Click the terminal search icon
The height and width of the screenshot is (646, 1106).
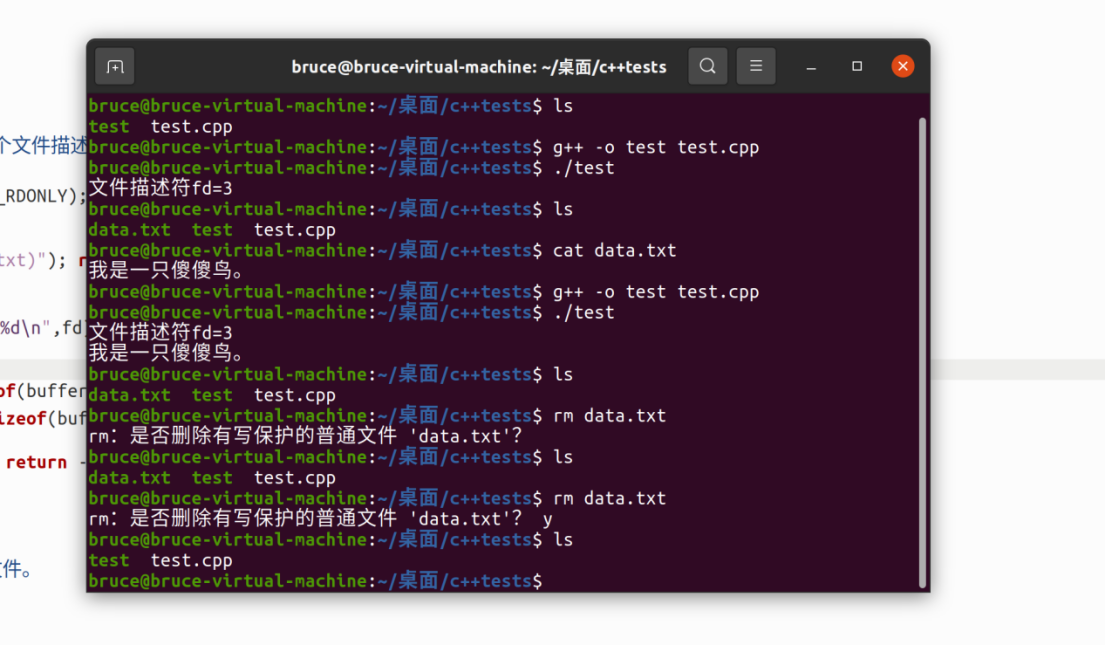click(707, 66)
